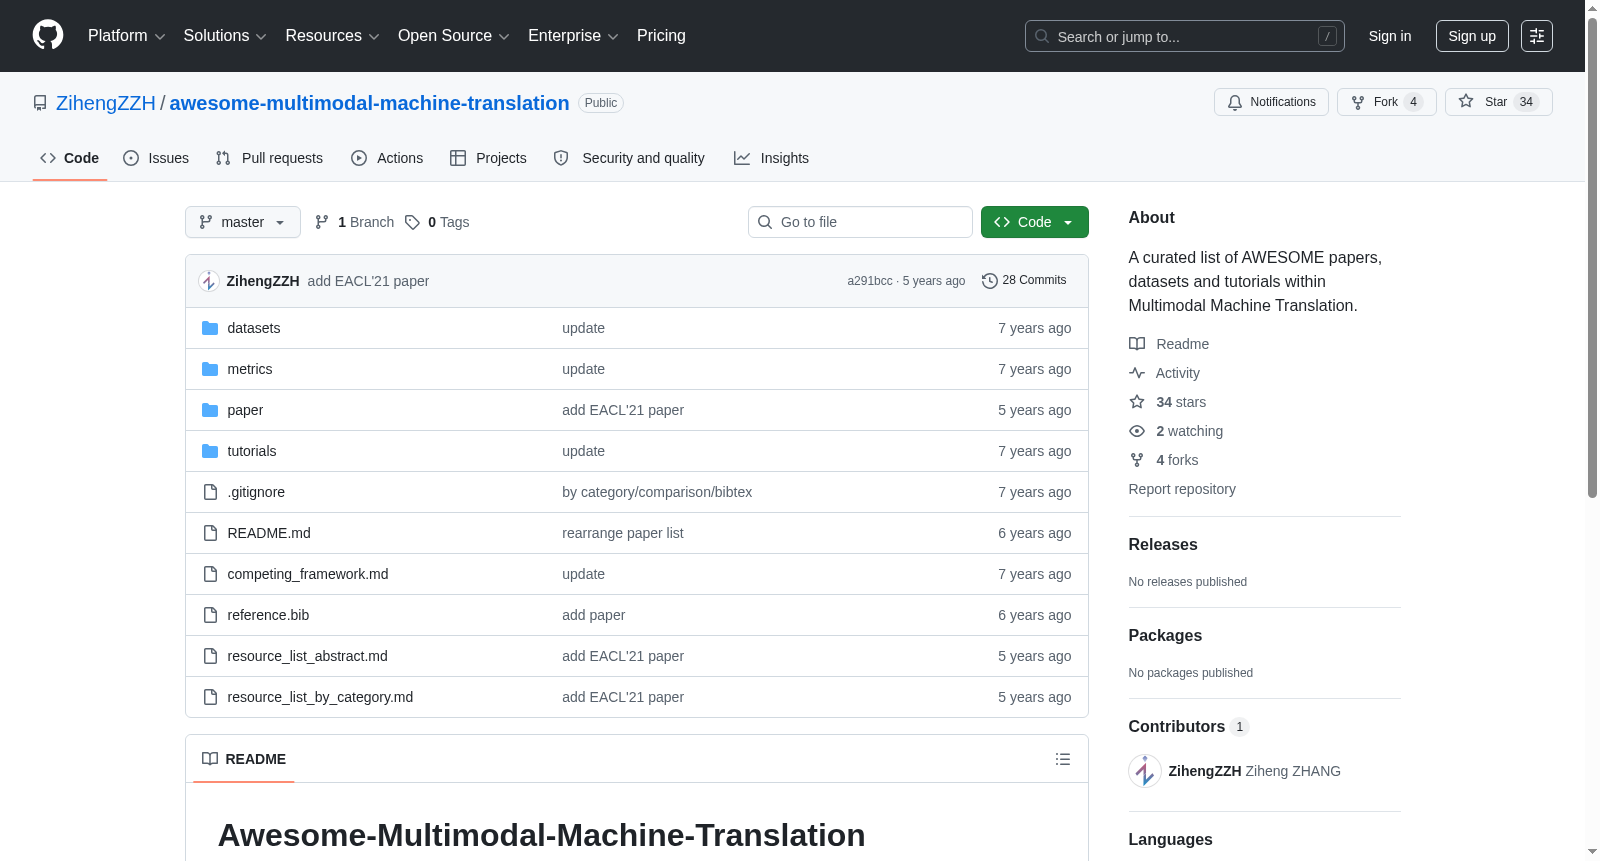The height and width of the screenshot is (861, 1600).
Task: Click the 28 Commits link
Action: click(x=1024, y=281)
